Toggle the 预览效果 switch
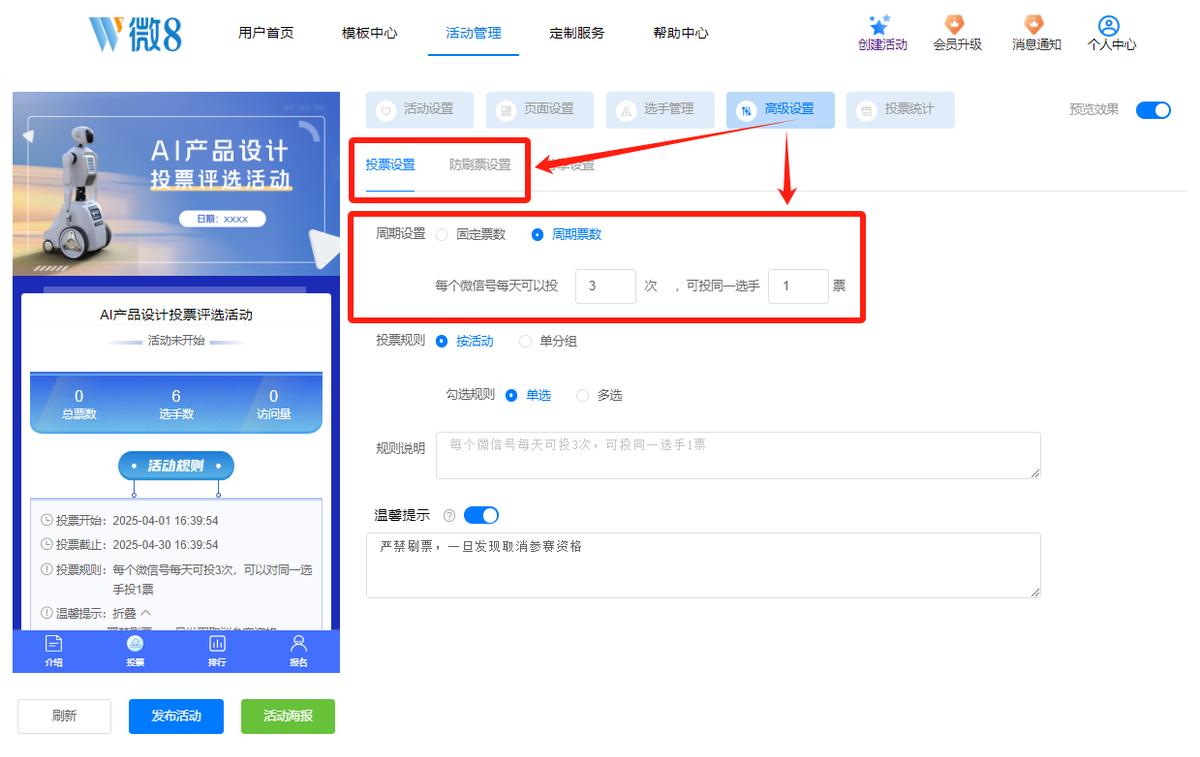This screenshot has height=757, width=1200. coord(1153,110)
